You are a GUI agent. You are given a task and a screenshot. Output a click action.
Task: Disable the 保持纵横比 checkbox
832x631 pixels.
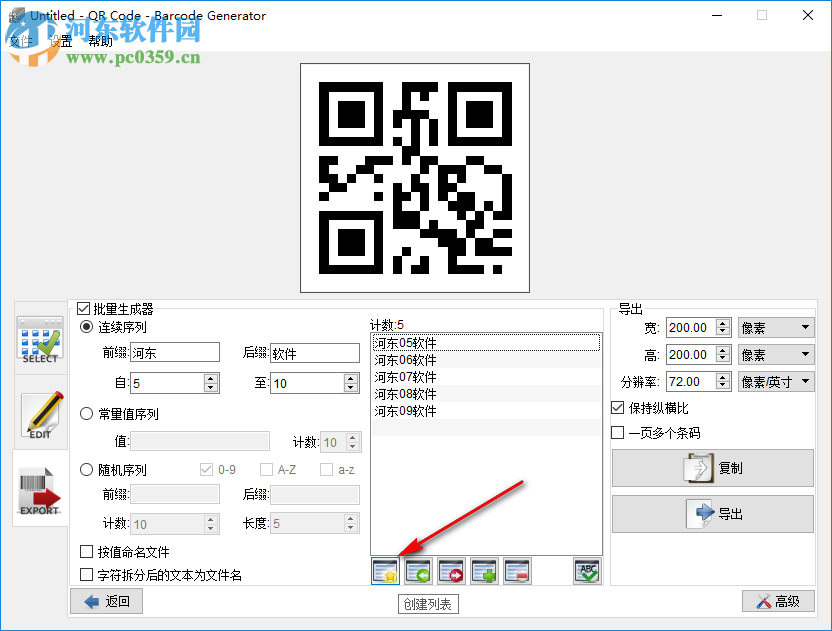pyautogui.click(x=618, y=408)
